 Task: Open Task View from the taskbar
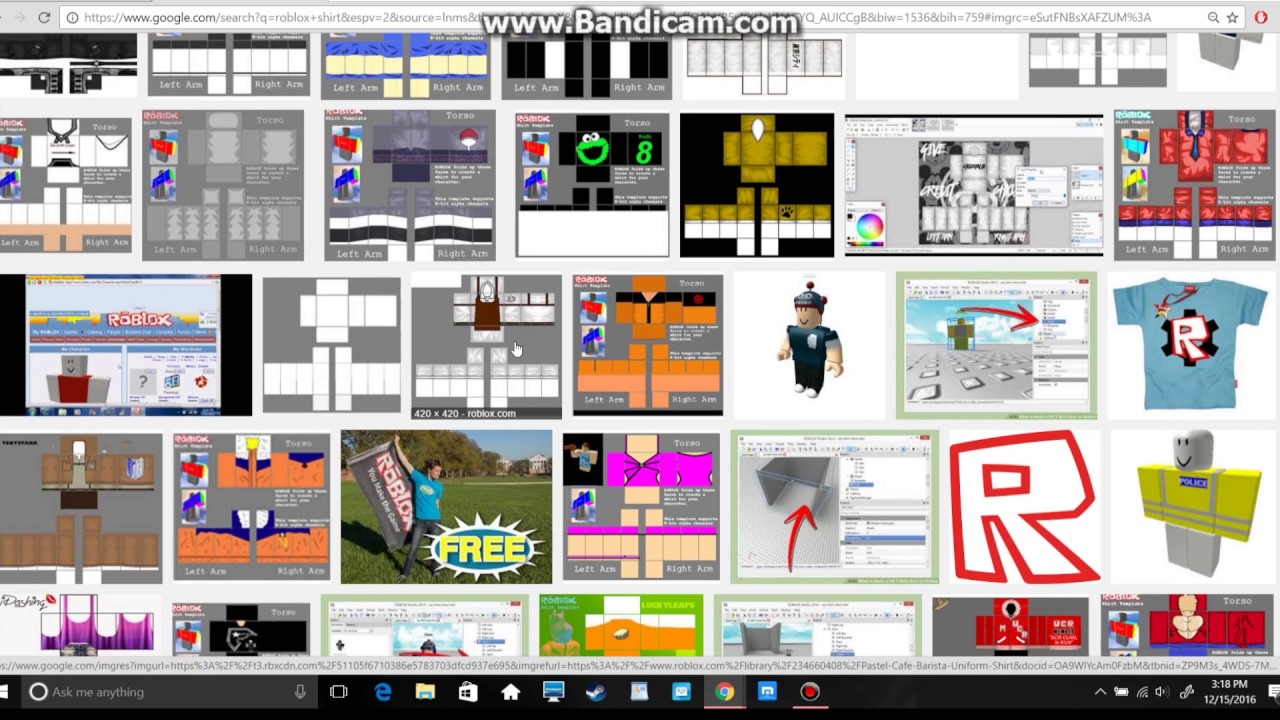(x=338, y=692)
